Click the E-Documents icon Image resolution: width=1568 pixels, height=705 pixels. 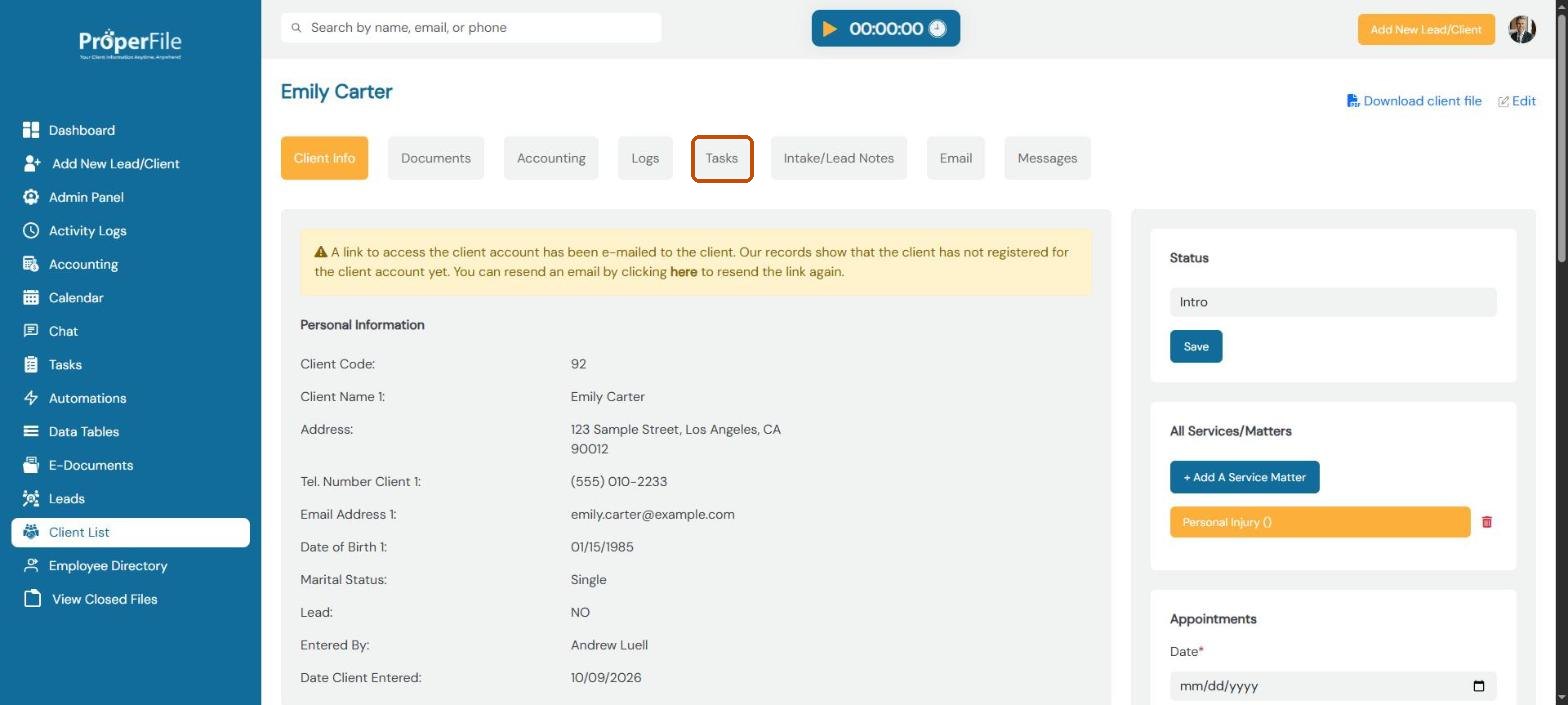coord(31,465)
